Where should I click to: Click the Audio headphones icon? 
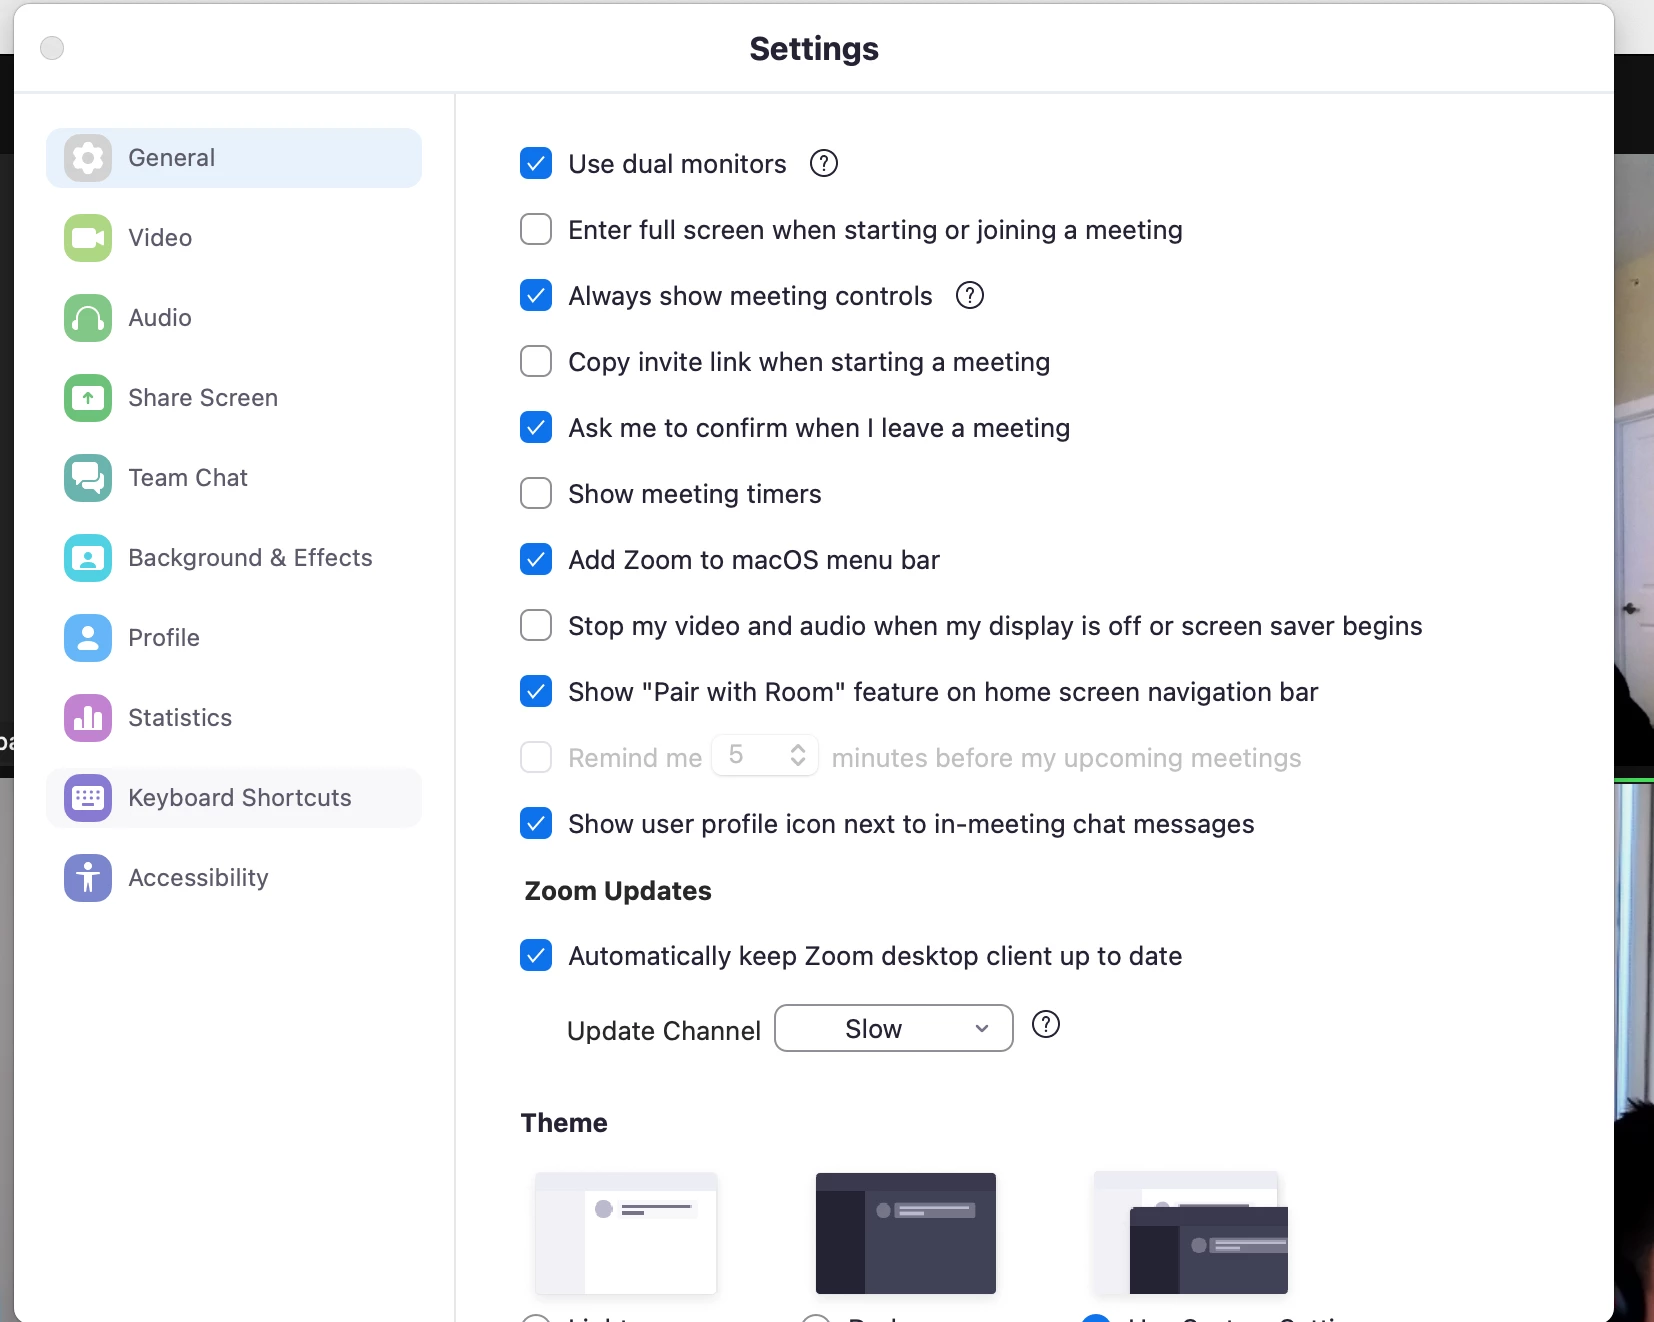tap(88, 318)
